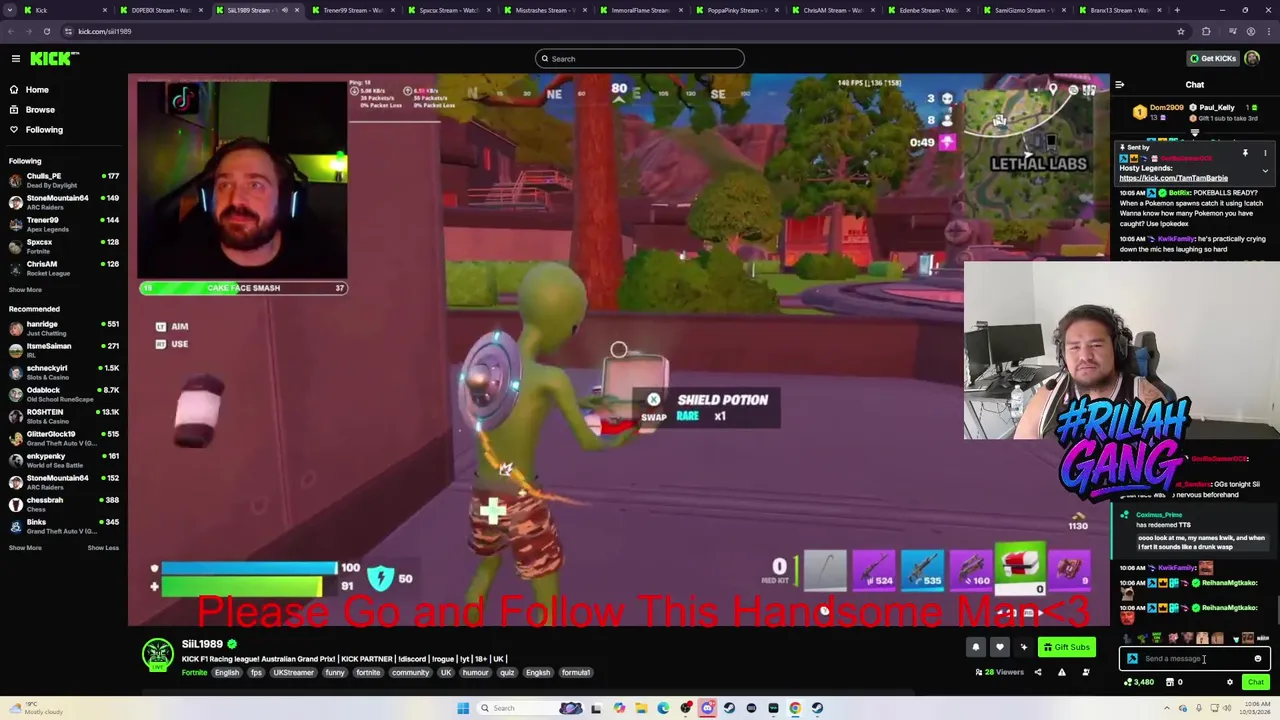This screenshot has width=1280, height=720.
Task: Open the Trener99 channel in Following
Action: point(62,224)
